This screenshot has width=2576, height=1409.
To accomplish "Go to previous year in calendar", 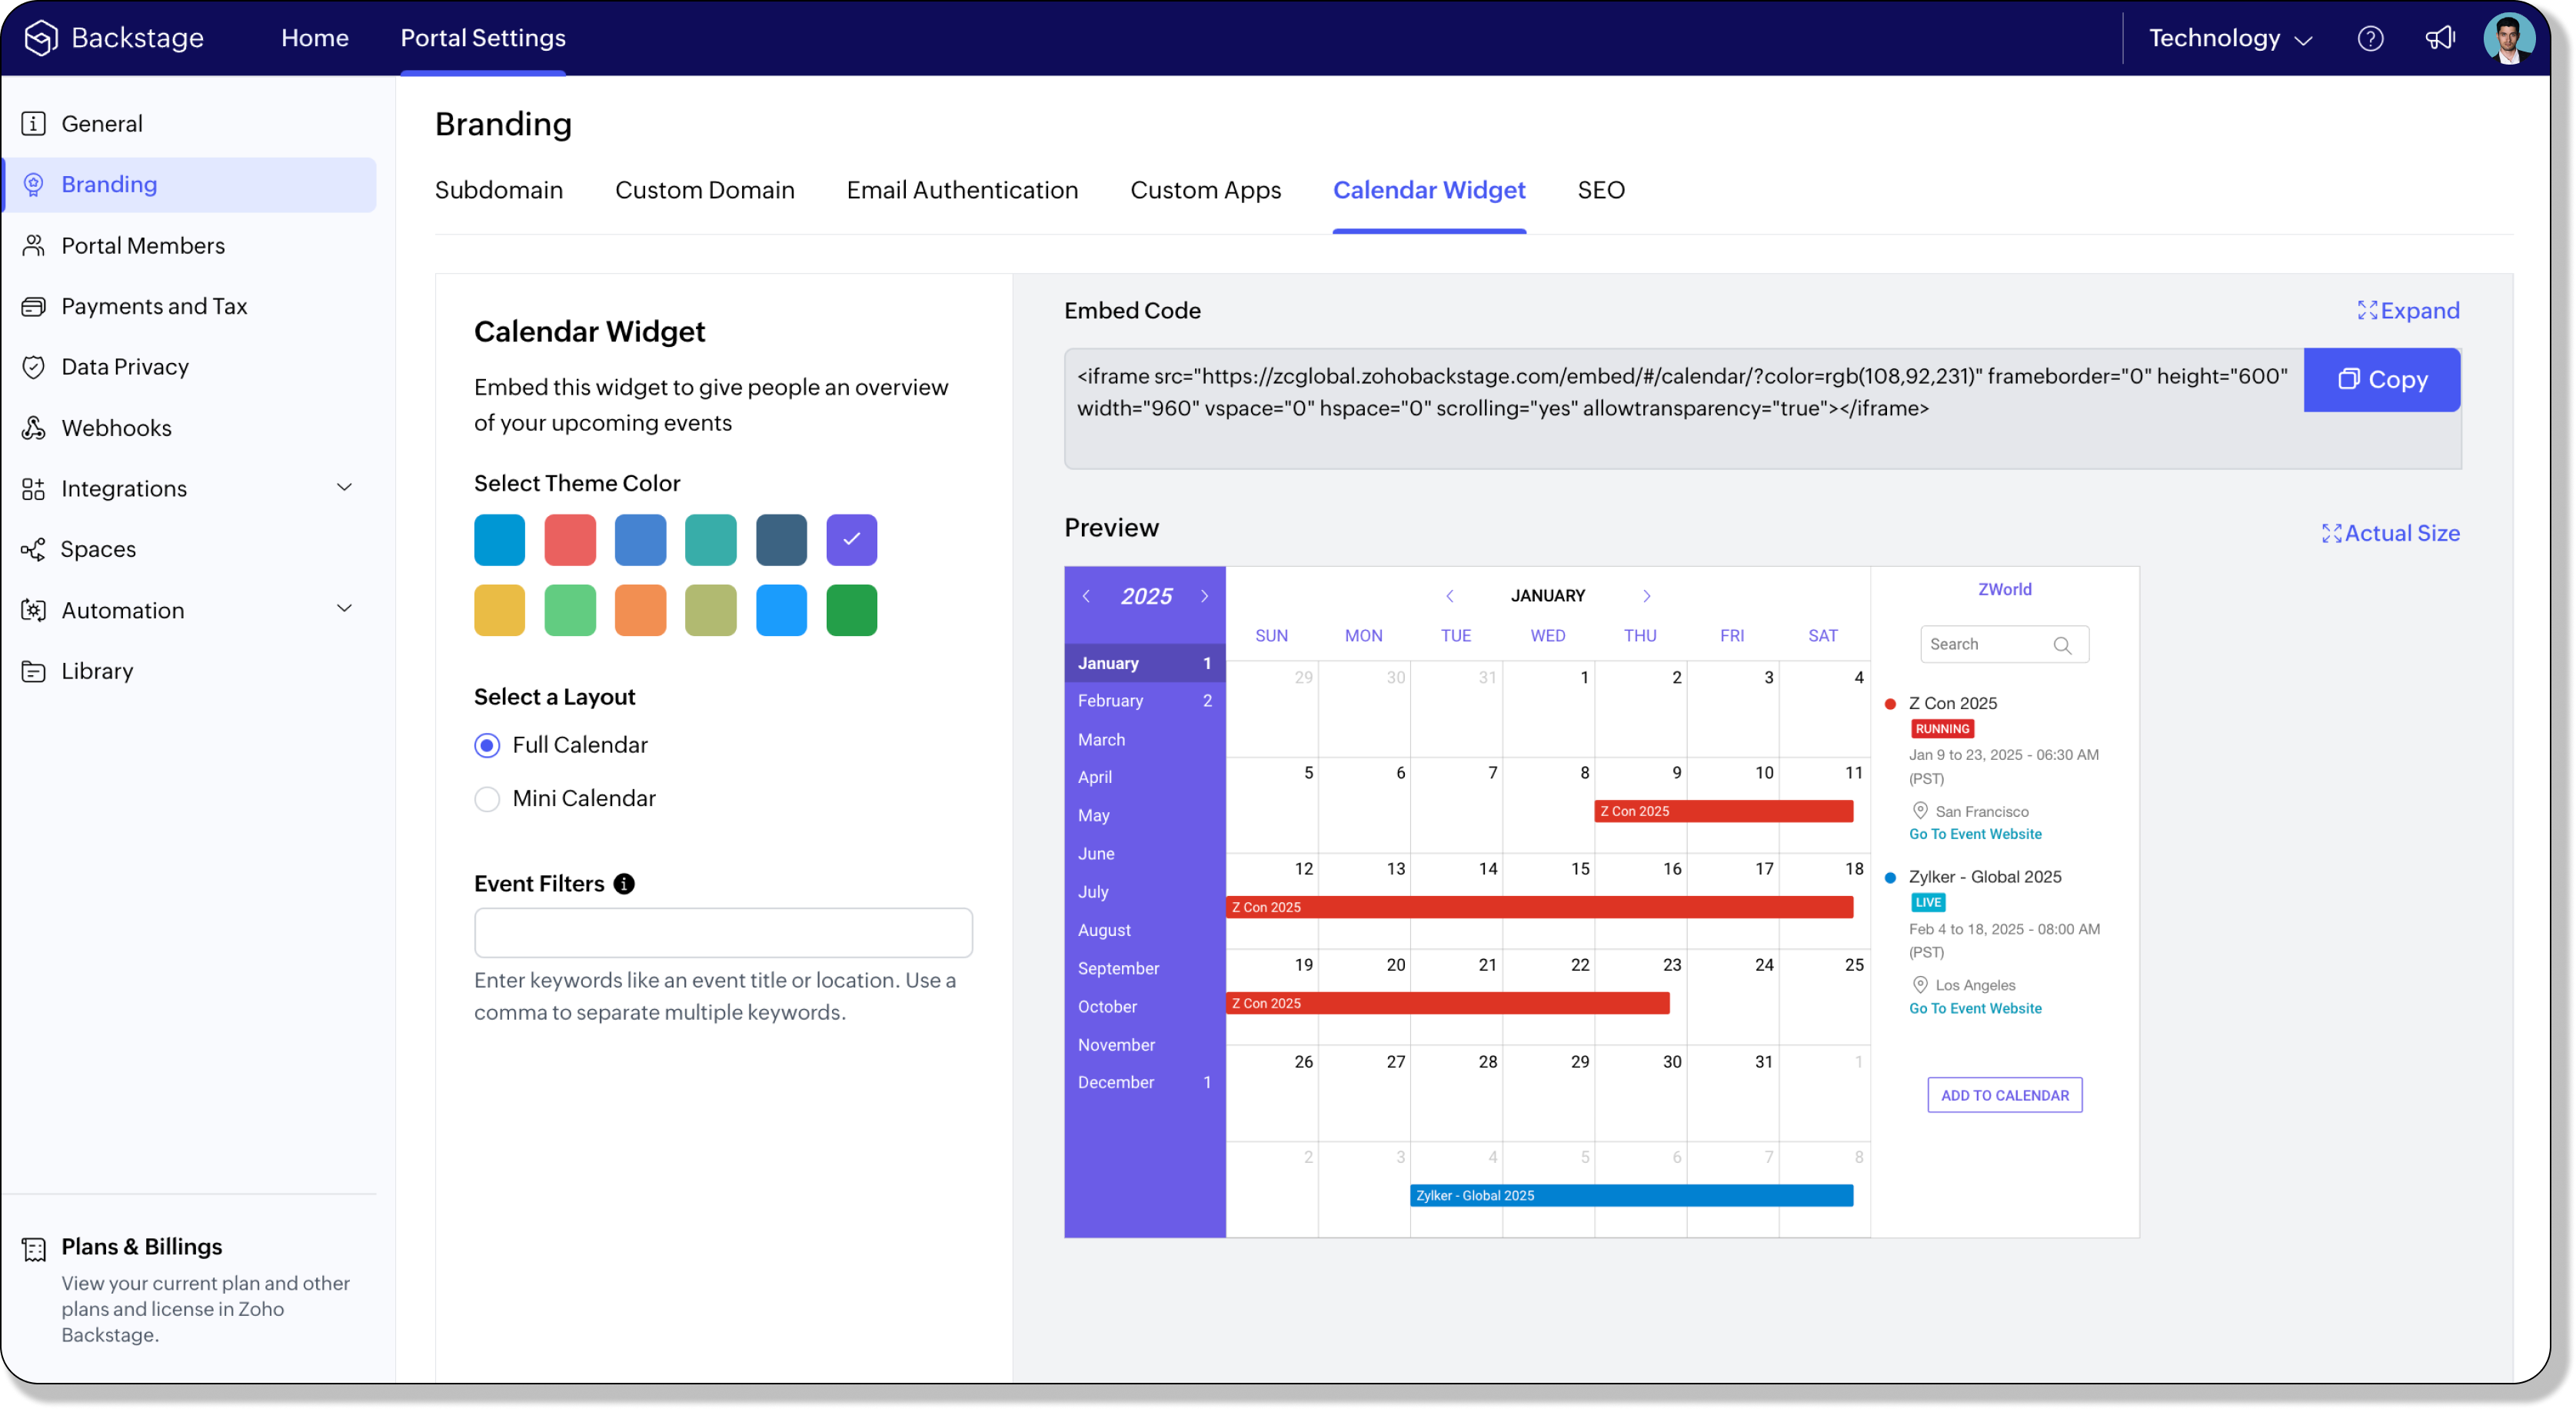I will pos(1086,596).
